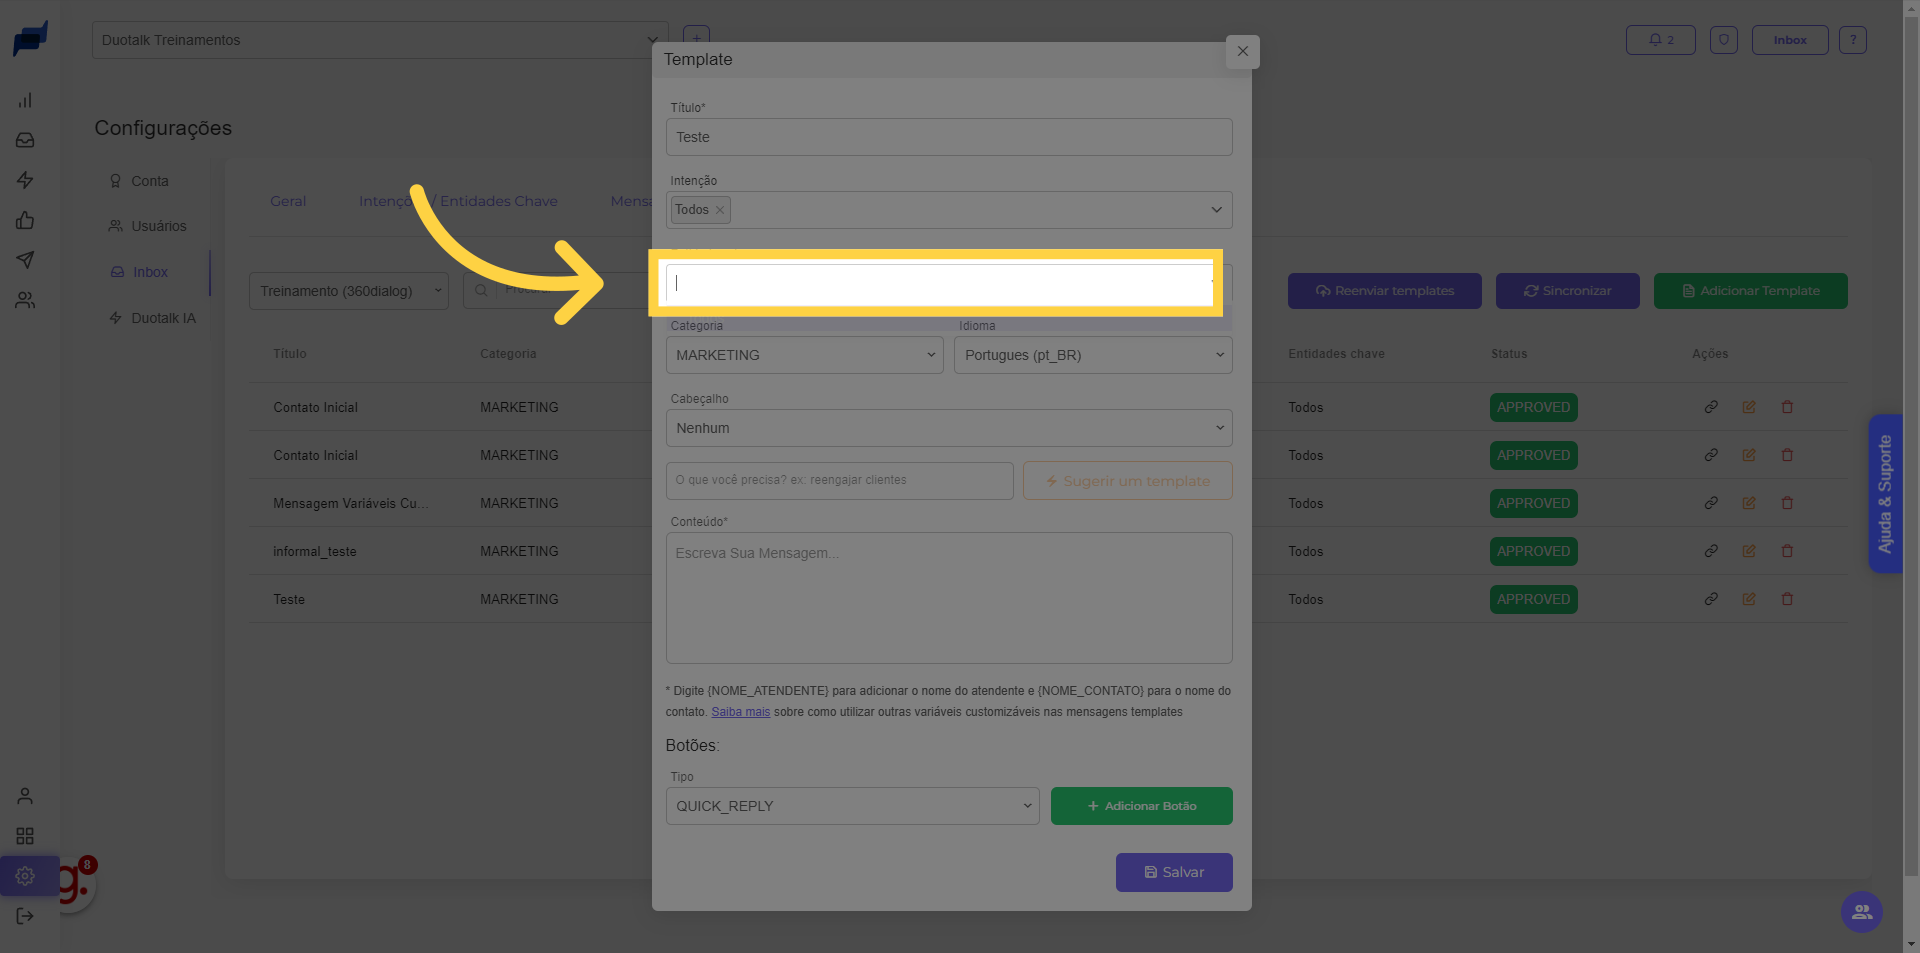Click the paper plane campaigns icon
This screenshot has height=953, width=1920.
click(x=25, y=260)
